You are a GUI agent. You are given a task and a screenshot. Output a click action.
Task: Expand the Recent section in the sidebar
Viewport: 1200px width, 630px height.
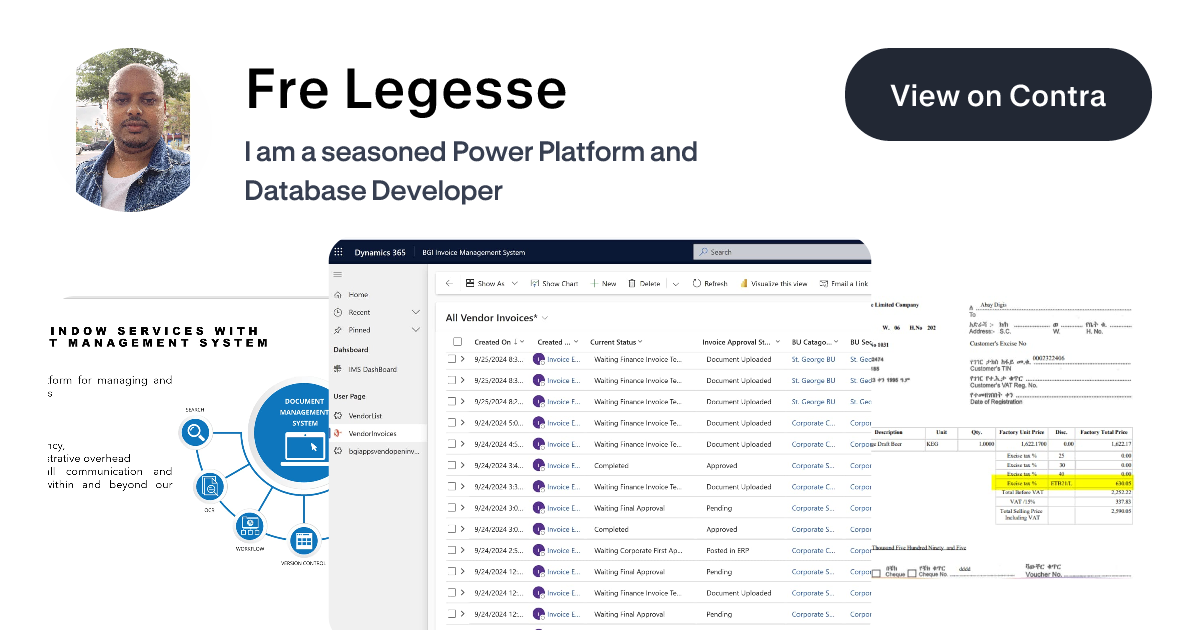coord(416,312)
